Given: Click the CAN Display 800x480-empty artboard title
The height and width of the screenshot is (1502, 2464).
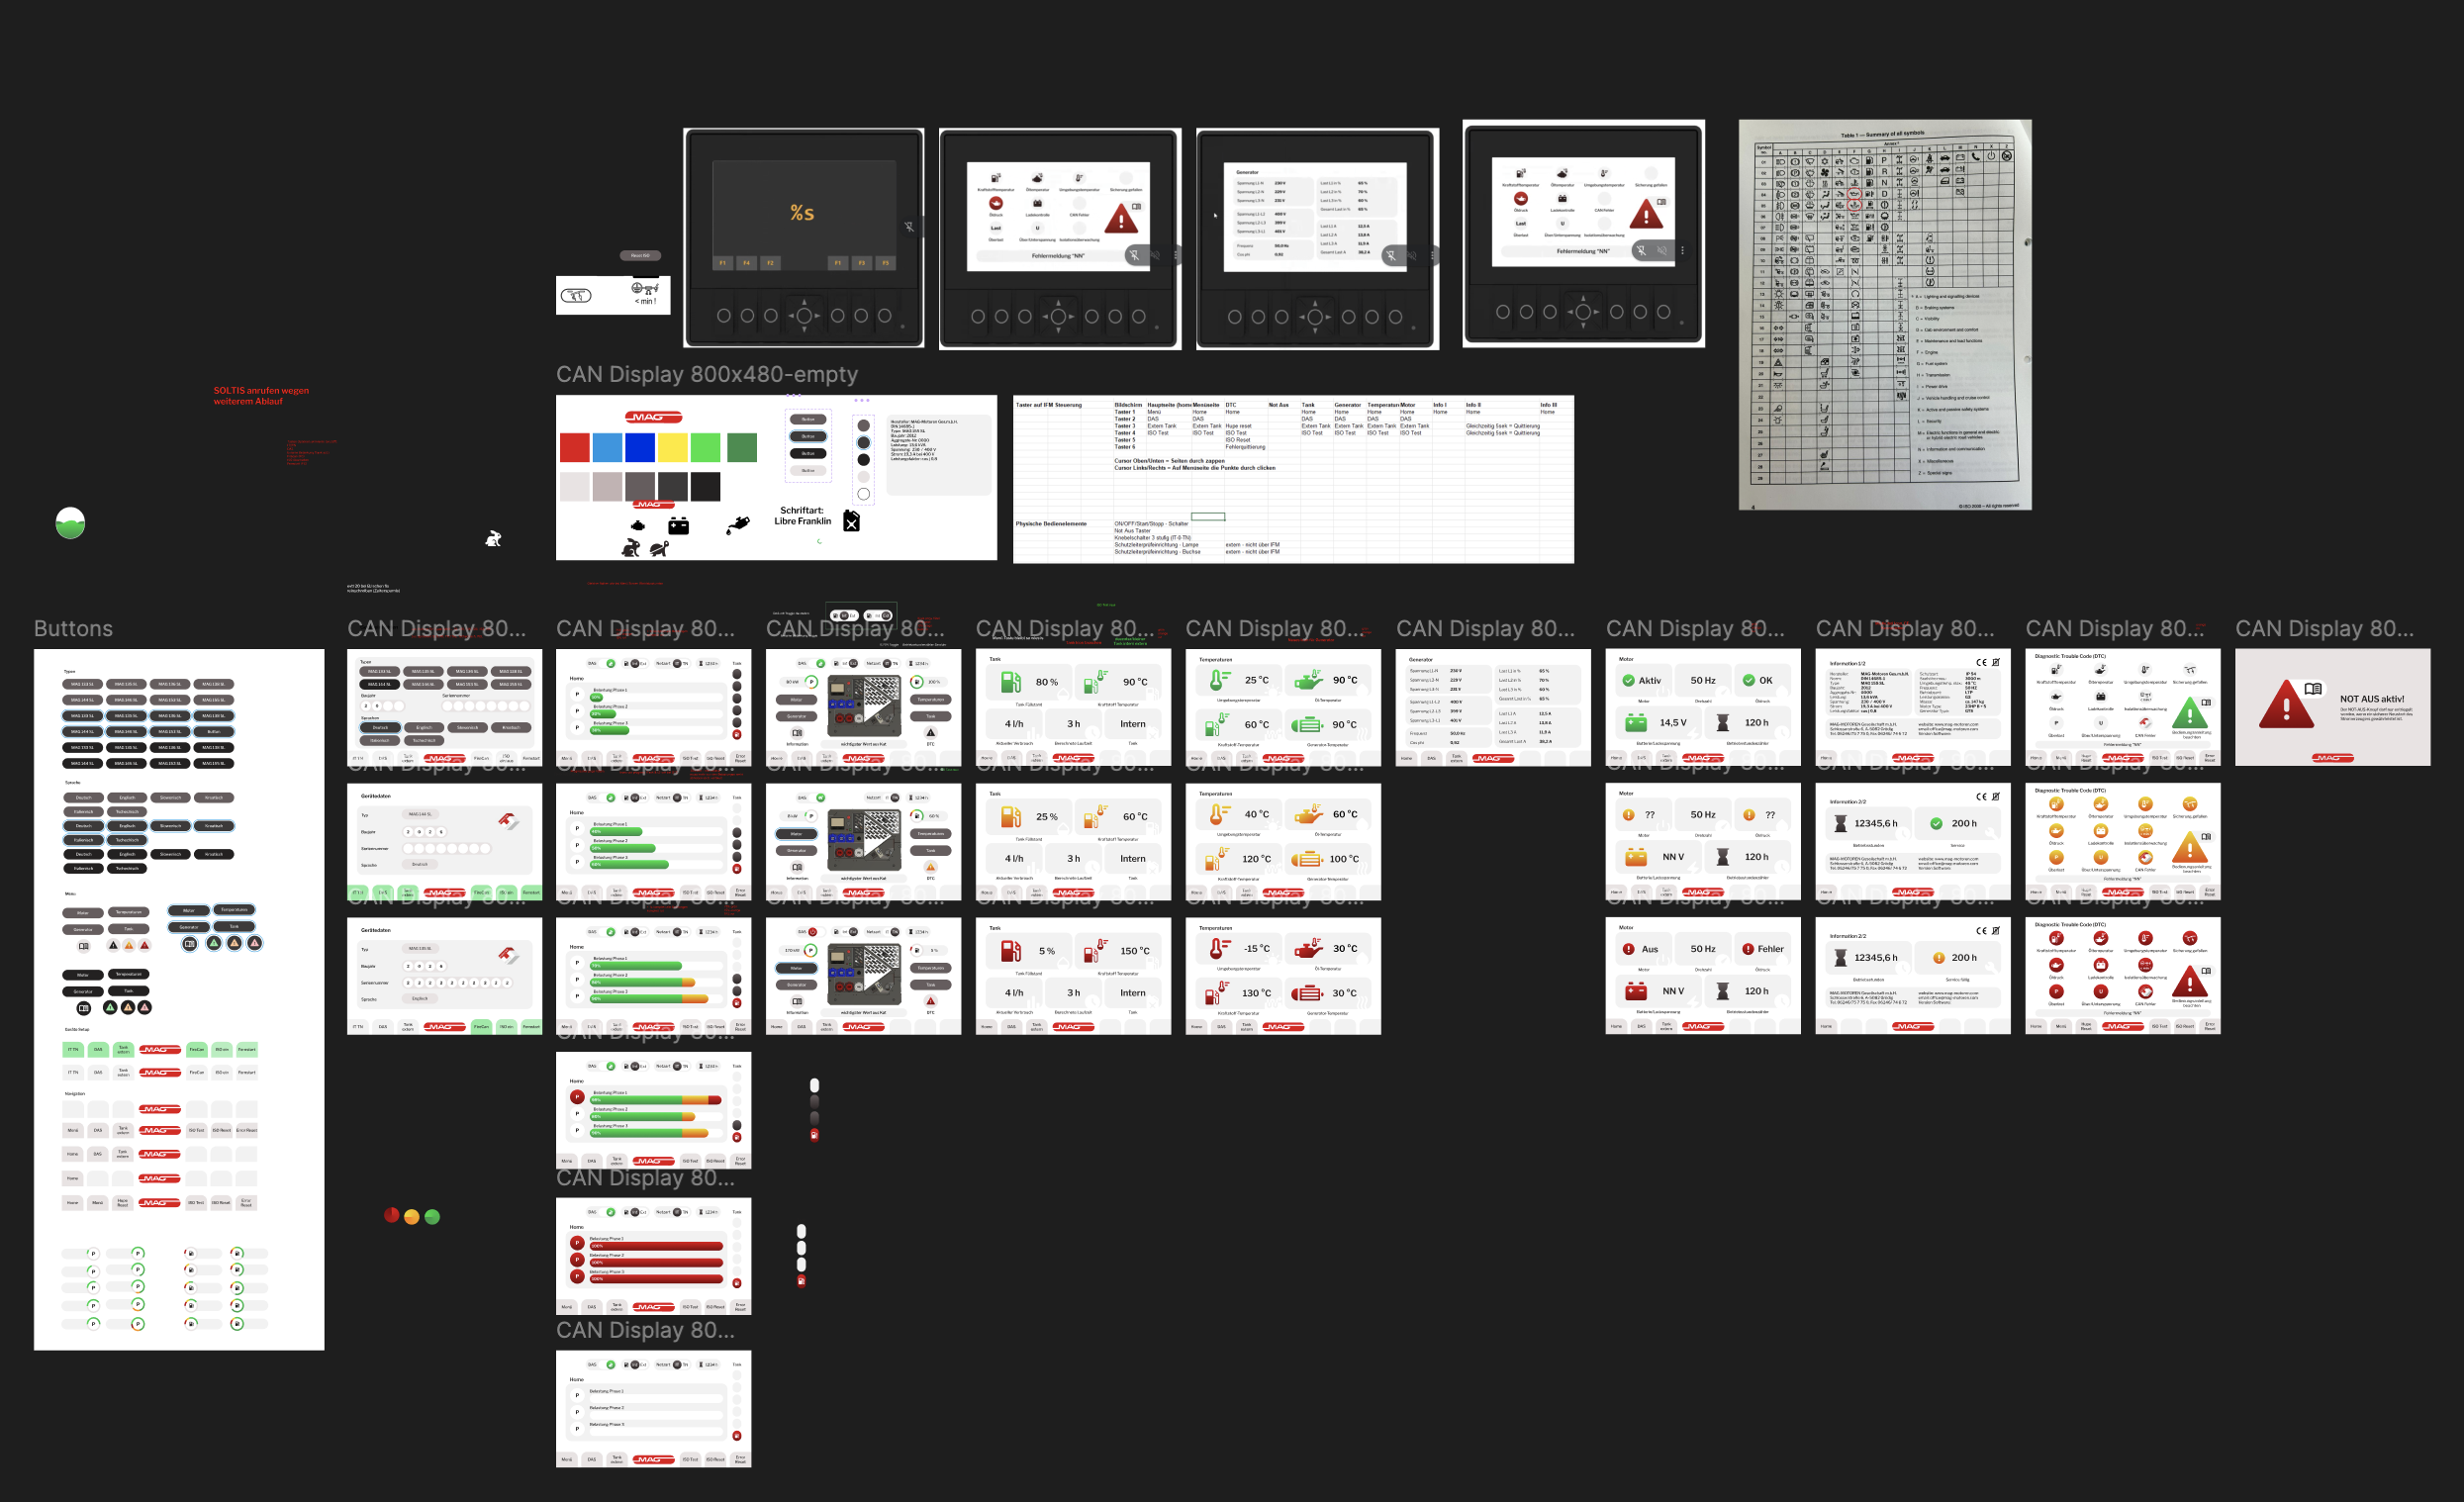Looking at the screenshot, I should click(x=706, y=375).
